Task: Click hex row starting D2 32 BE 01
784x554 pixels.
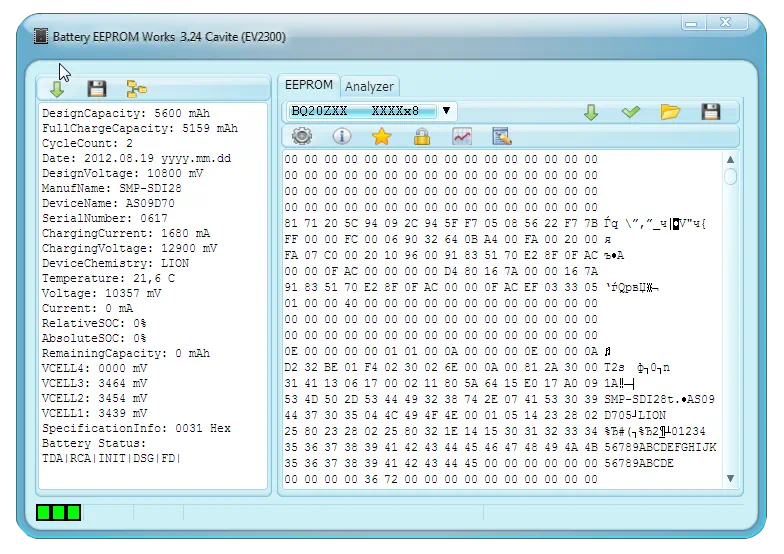Action: point(441,367)
